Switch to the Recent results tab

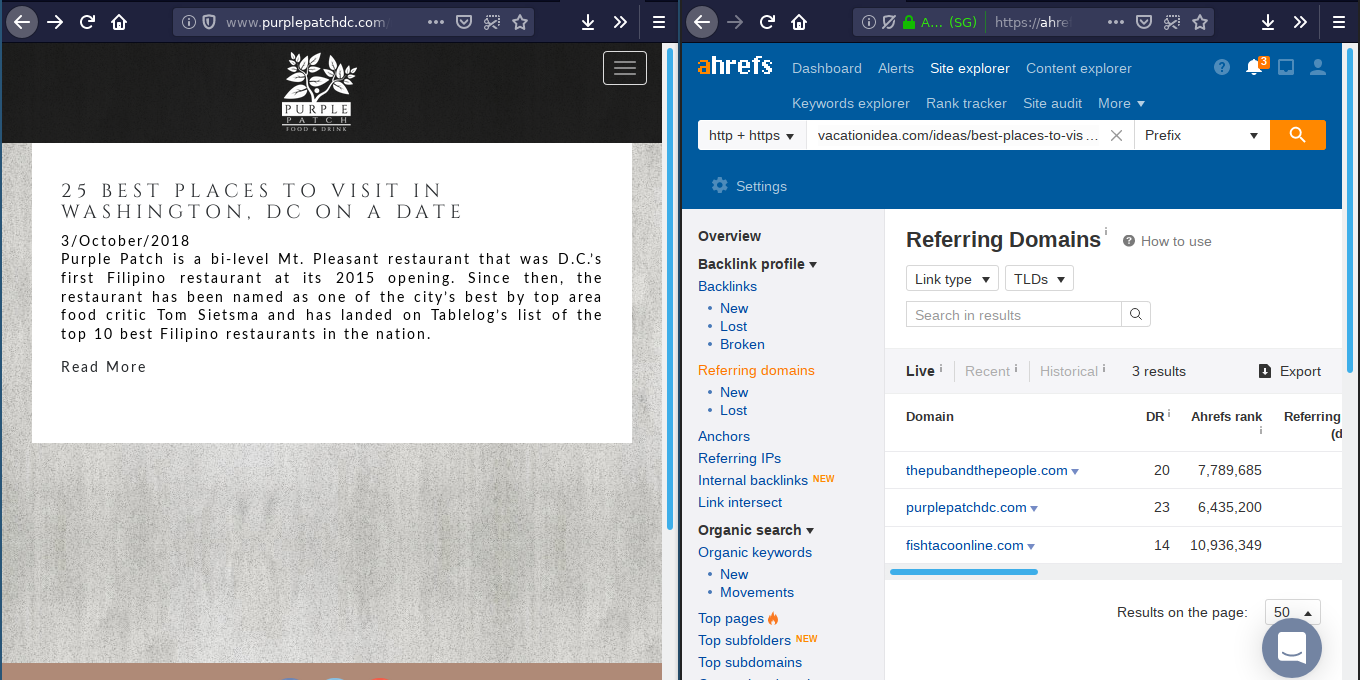coord(988,371)
